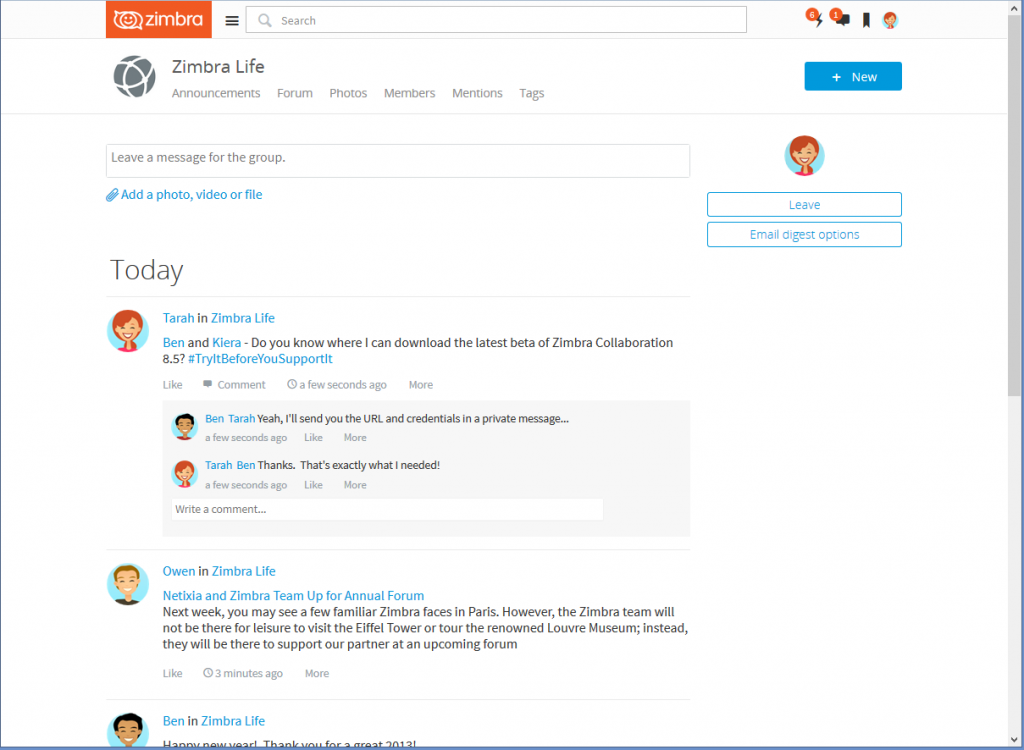Viewport: 1024px width, 750px height.
Task: Click the Zimbra Life group globe icon
Action: coord(135,76)
